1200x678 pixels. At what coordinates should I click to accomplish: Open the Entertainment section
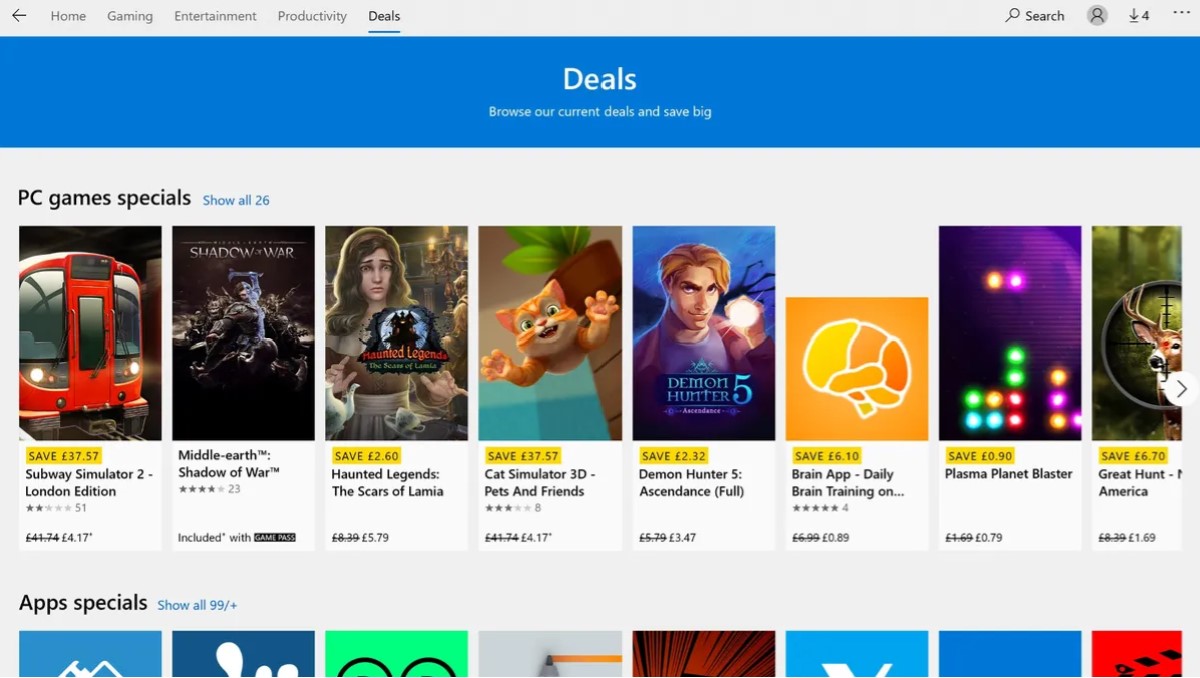tap(215, 15)
